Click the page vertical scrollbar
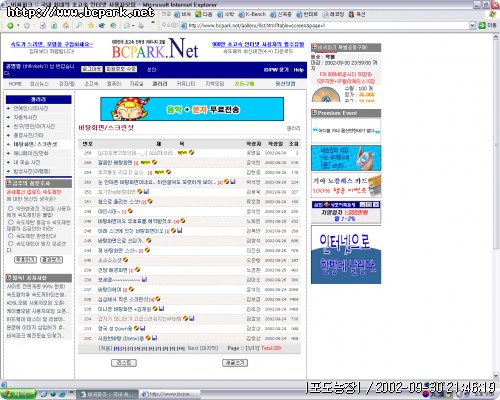Screen dimensions: 500x400 pos(496,207)
